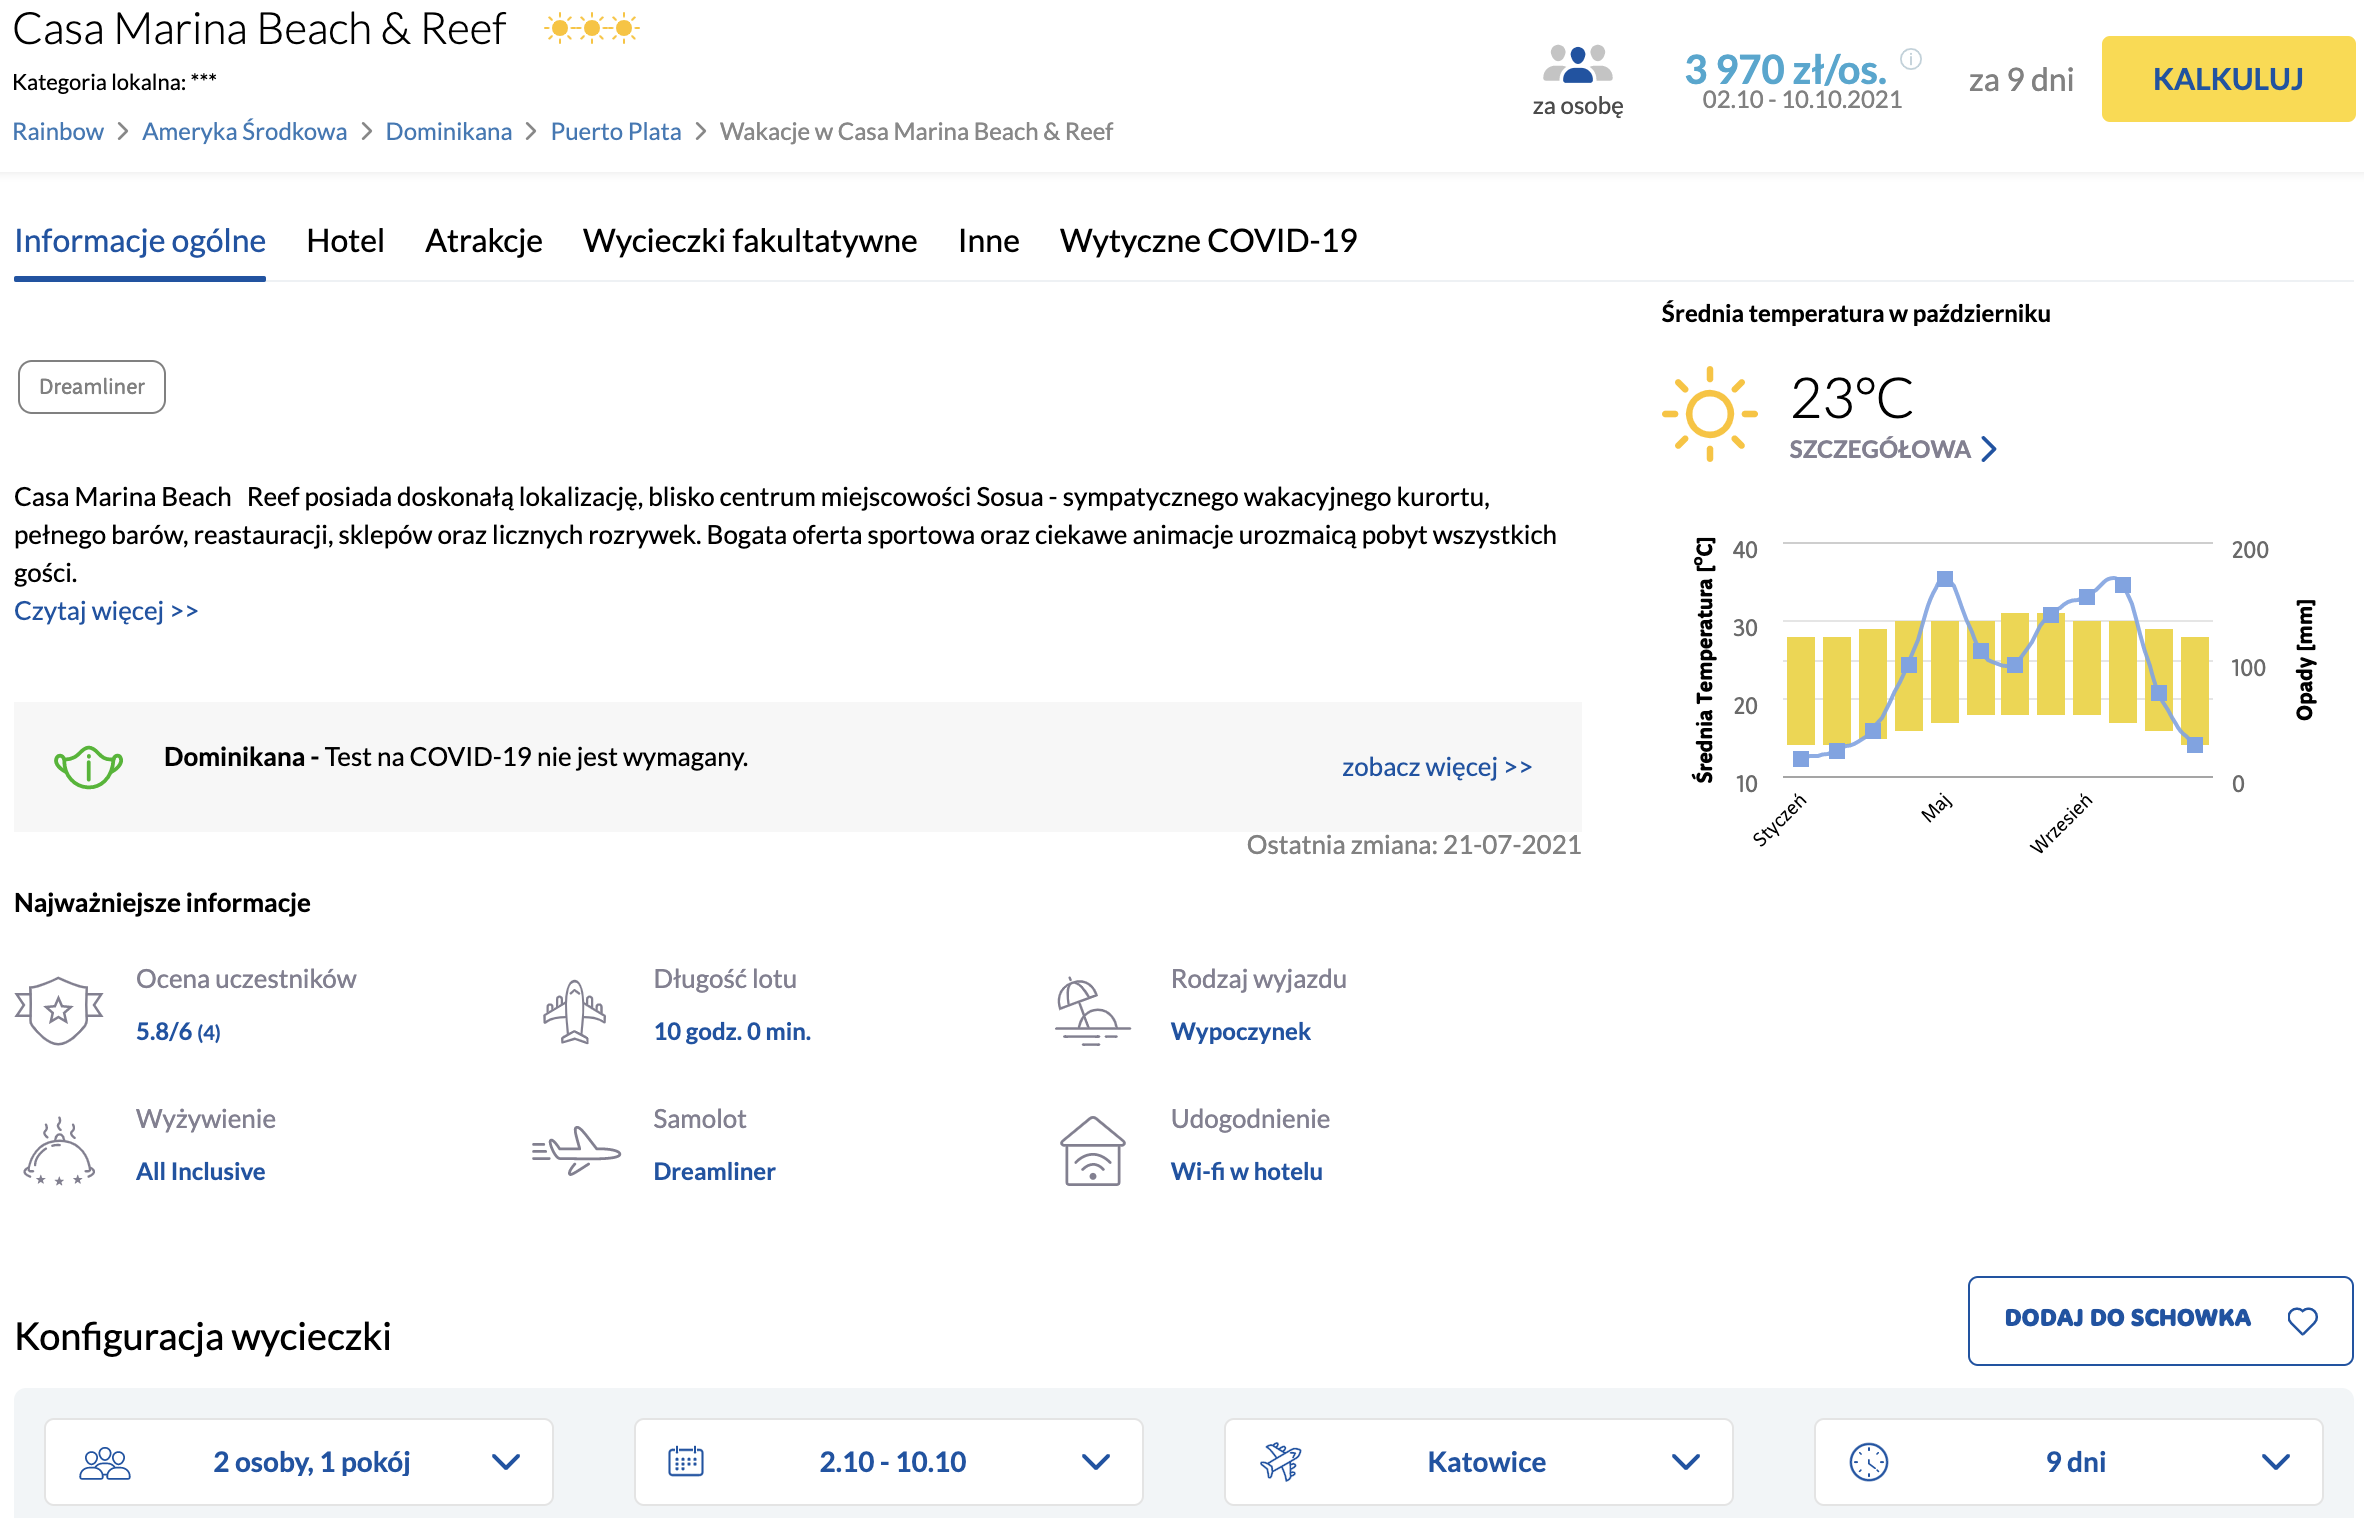
Task: Click the flight length airplane icon
Action: click(574, 1011)
